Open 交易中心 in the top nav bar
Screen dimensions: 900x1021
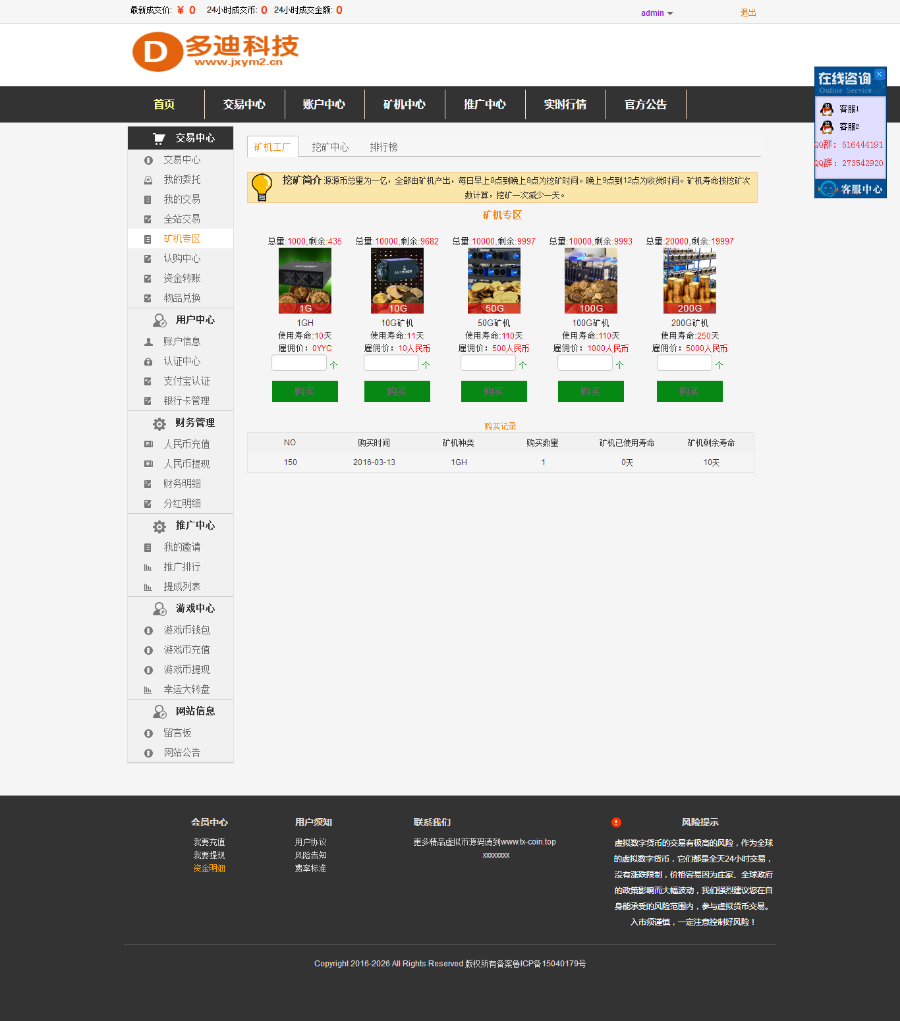(x=244, y=104)
